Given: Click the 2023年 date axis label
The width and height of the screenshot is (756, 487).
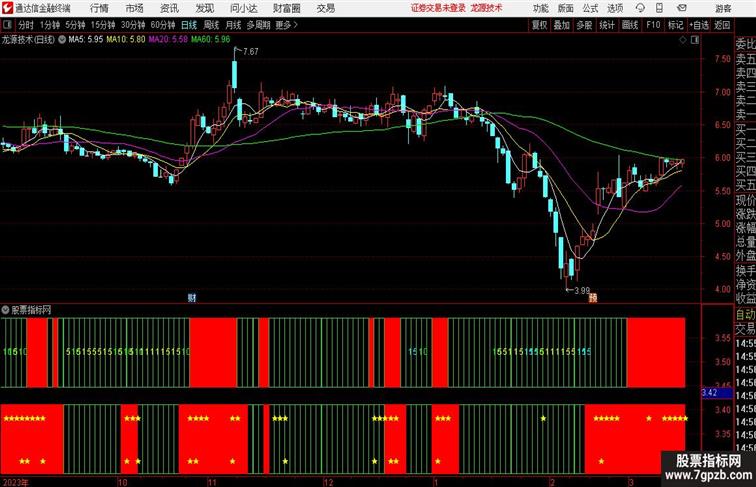Looking at the screenshot, I should click(15, 483).
